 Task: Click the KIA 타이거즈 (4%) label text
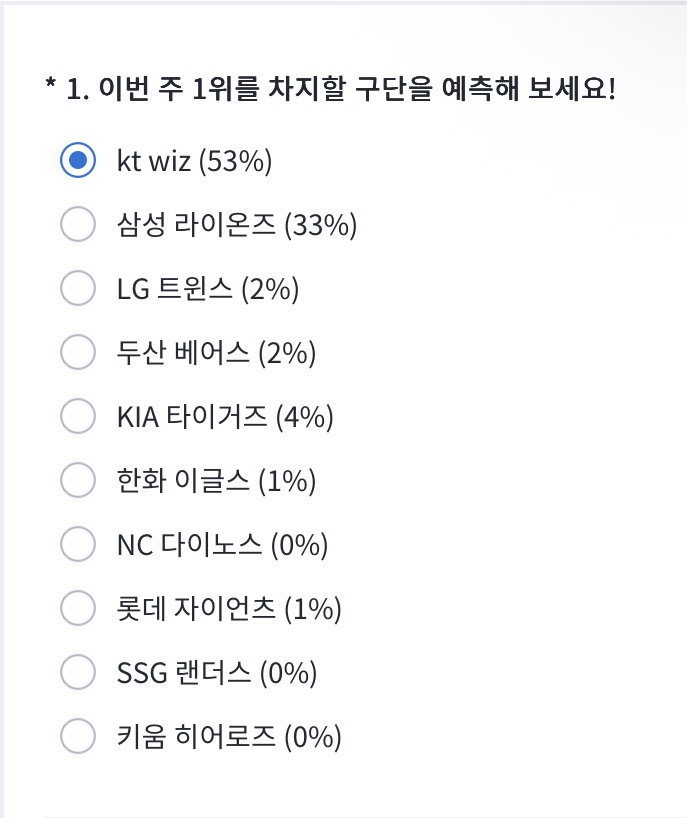click(x=225, y=417)
